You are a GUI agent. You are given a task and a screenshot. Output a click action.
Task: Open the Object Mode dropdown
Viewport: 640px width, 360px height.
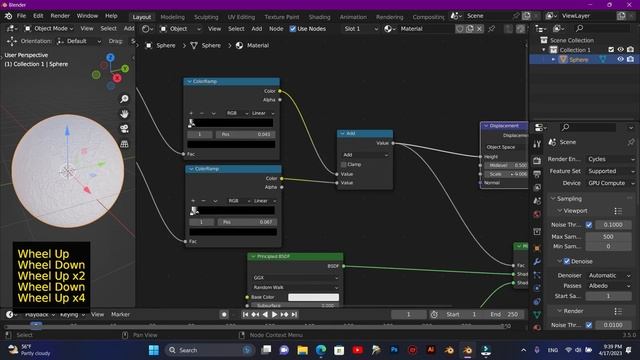pos(49,29)
